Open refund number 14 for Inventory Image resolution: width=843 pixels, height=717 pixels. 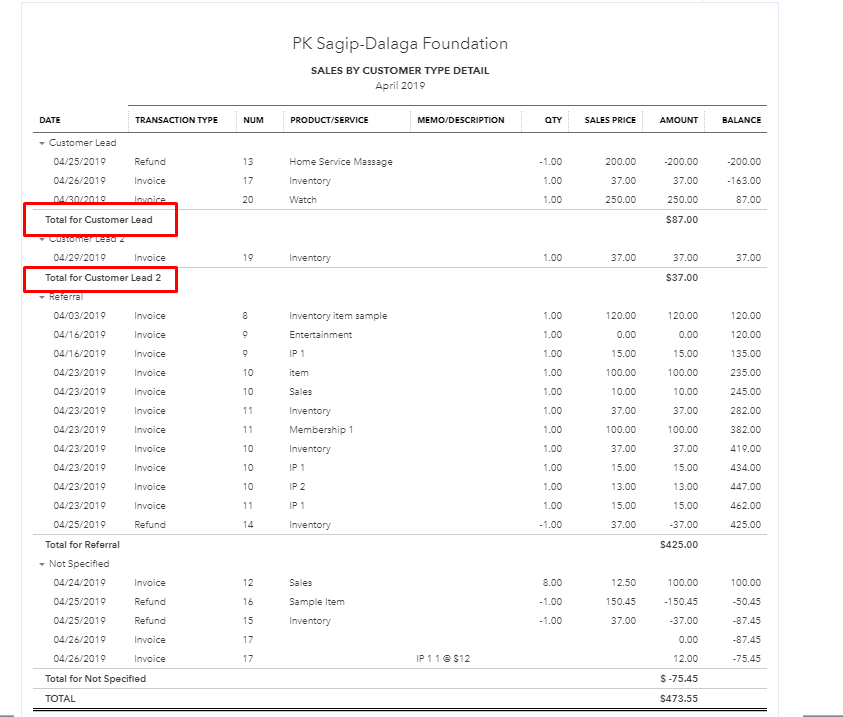400,525
